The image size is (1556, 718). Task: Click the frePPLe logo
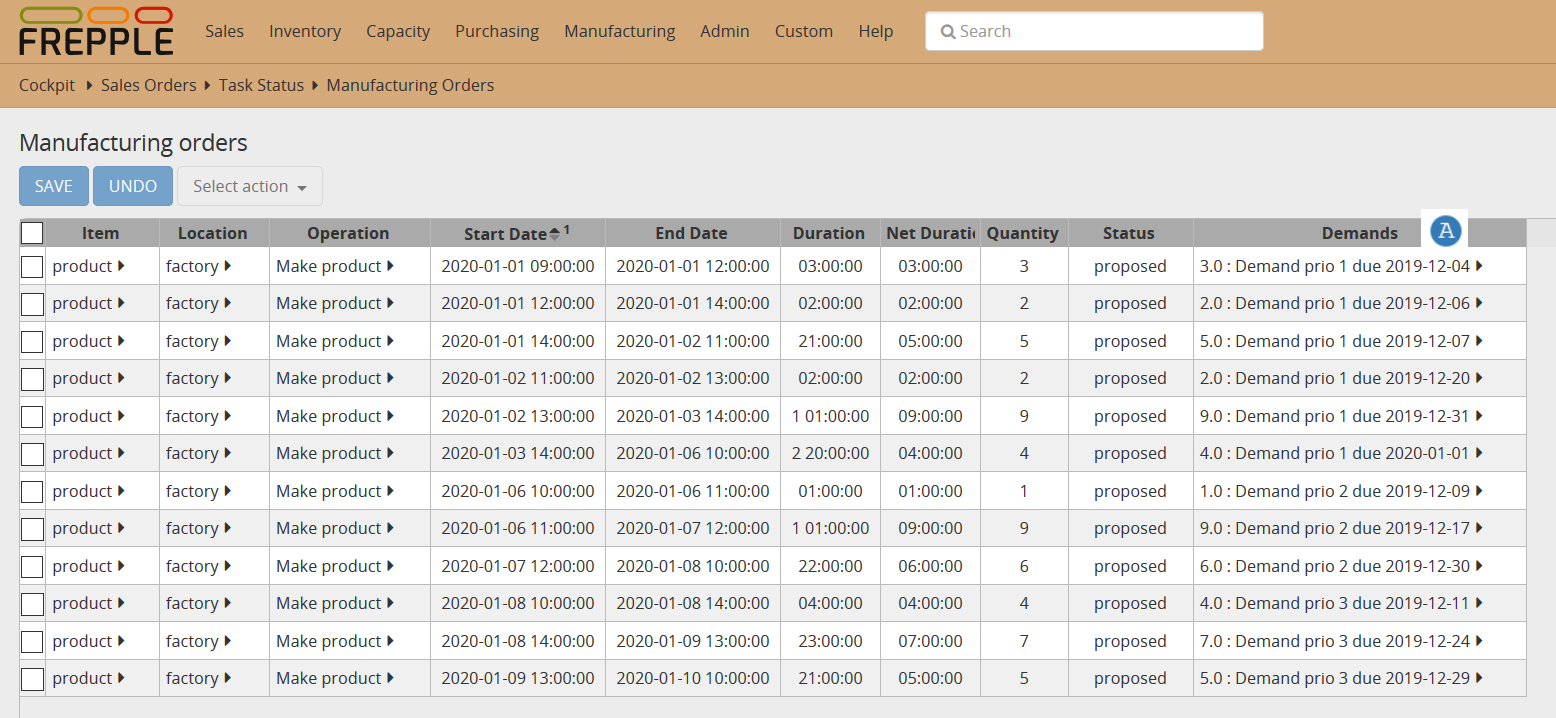coord(95,31)
